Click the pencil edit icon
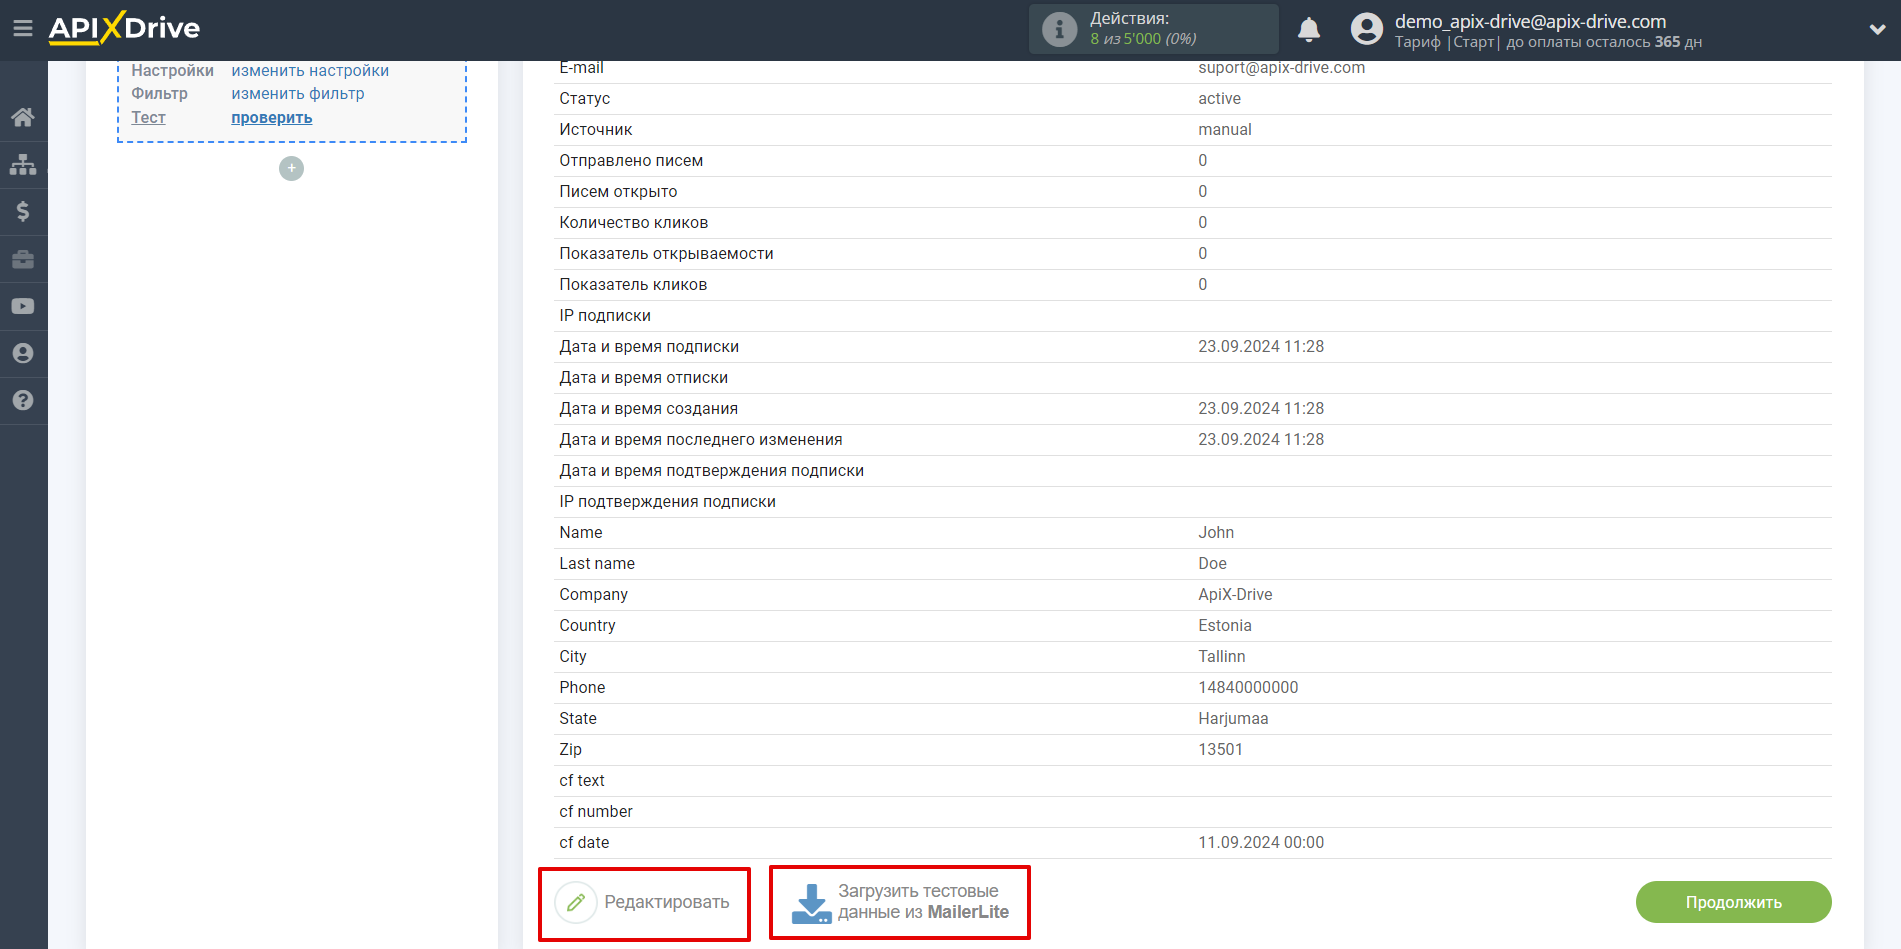 tap(576, 902)
